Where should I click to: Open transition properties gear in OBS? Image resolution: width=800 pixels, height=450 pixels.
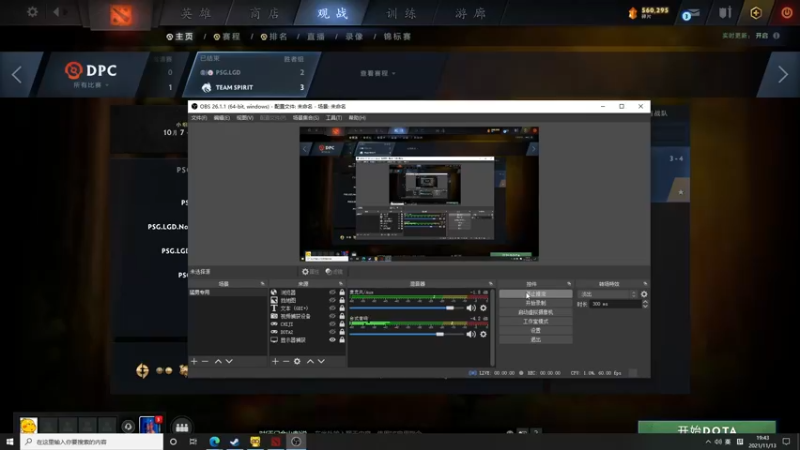pos(644,294)
